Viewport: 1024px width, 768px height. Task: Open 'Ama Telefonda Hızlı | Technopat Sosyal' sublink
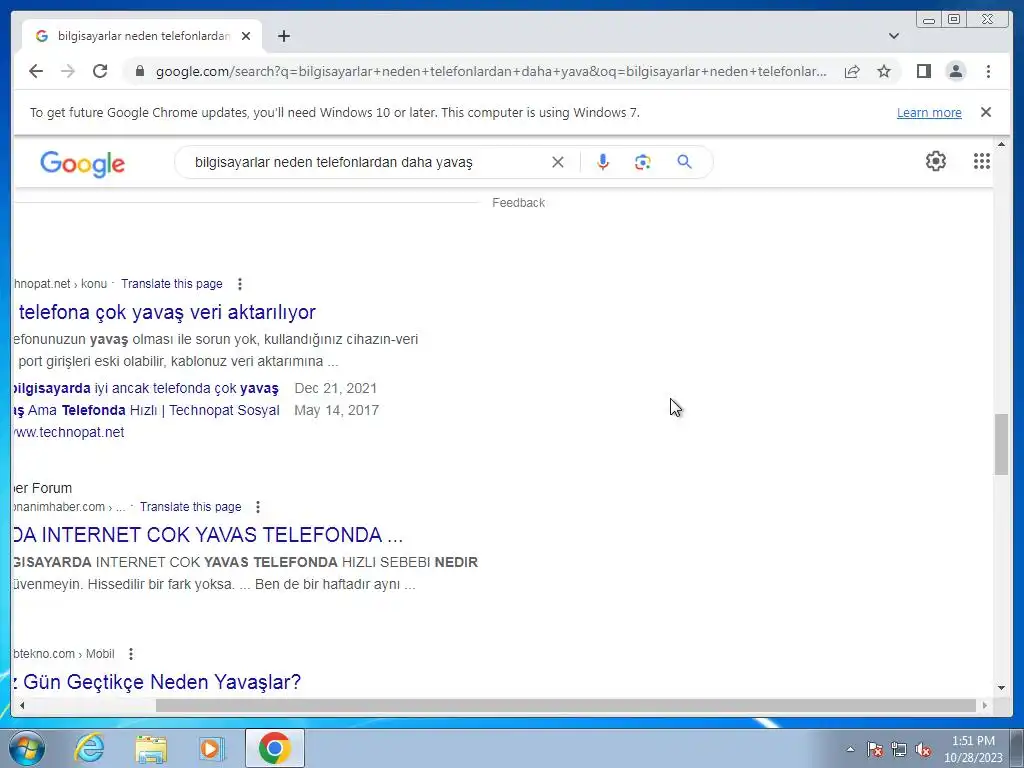coord(146,410)
